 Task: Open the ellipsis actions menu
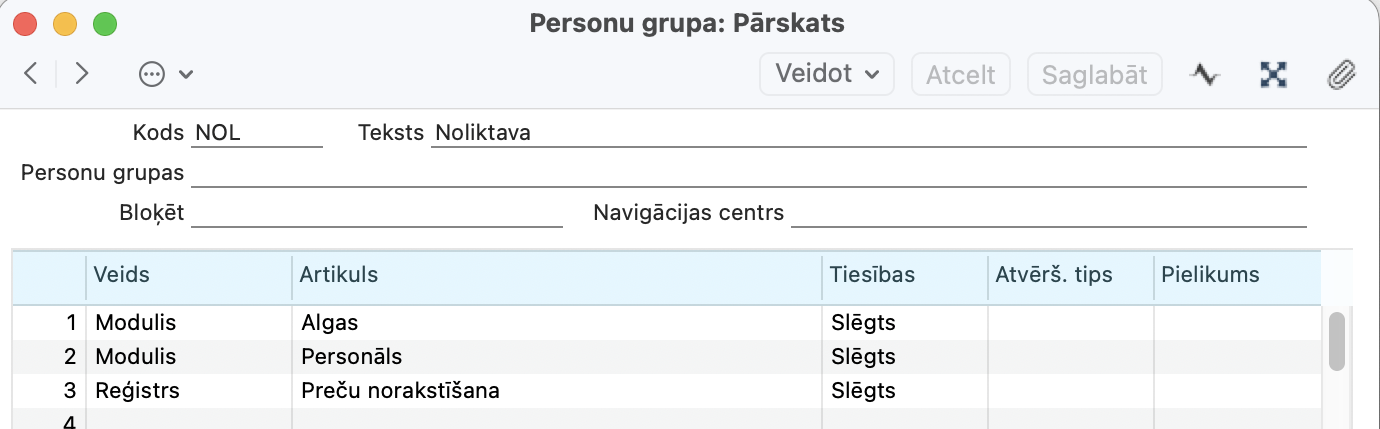pos(151,74)
